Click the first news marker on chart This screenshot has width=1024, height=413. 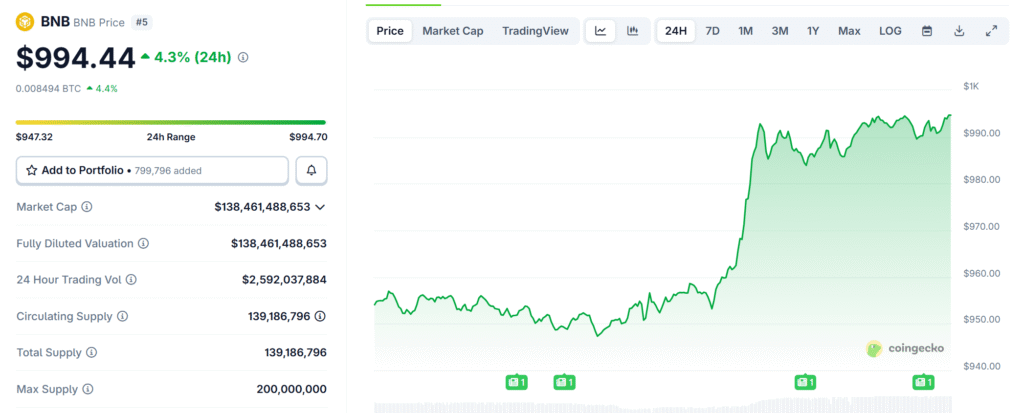tap(516, 381)
